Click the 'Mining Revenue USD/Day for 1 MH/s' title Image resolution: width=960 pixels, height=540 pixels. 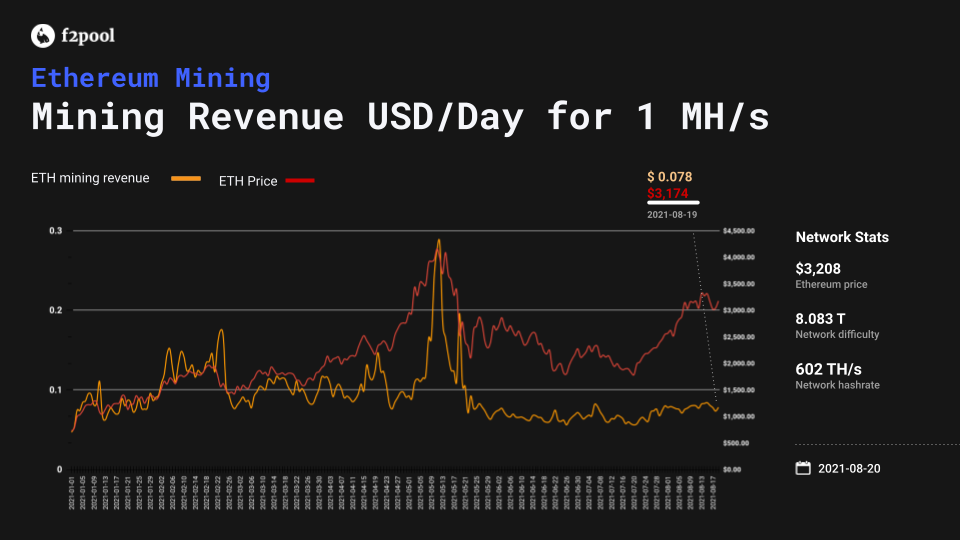400,117
